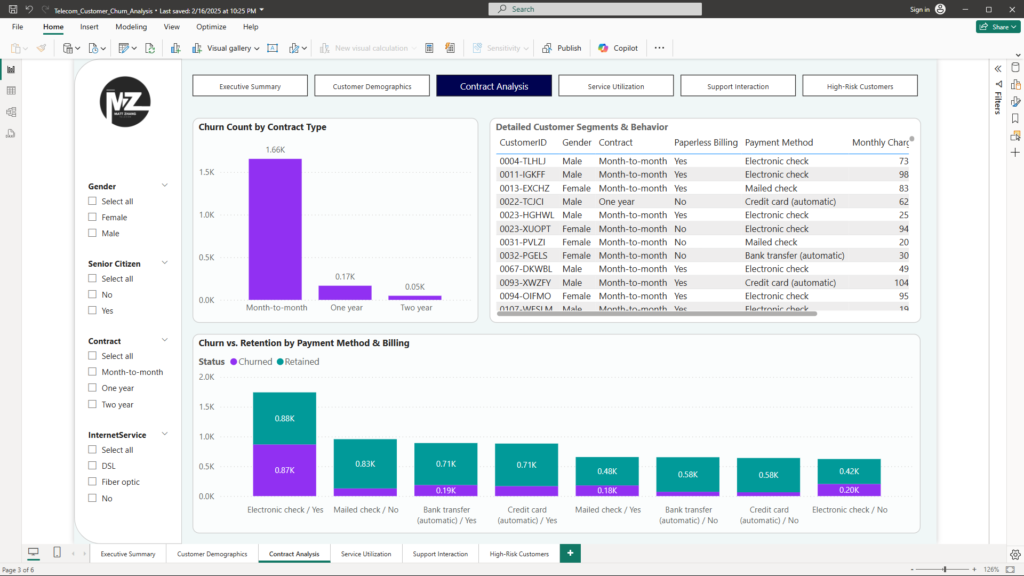
Task: Tick the Month-to-month contract checkbox
Action: (93, 372)
